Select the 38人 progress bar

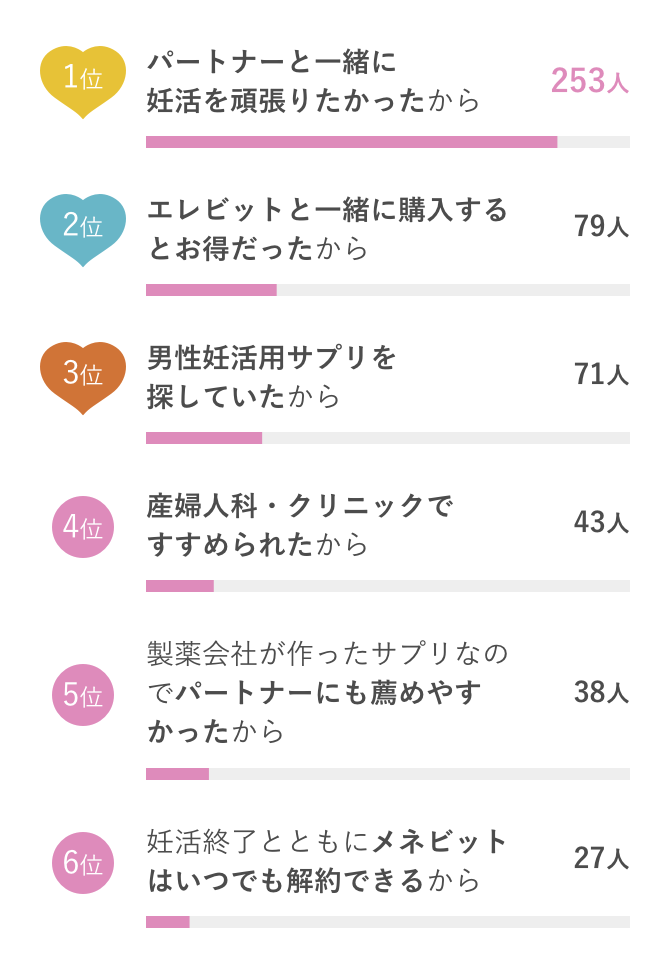click(388, 774)
